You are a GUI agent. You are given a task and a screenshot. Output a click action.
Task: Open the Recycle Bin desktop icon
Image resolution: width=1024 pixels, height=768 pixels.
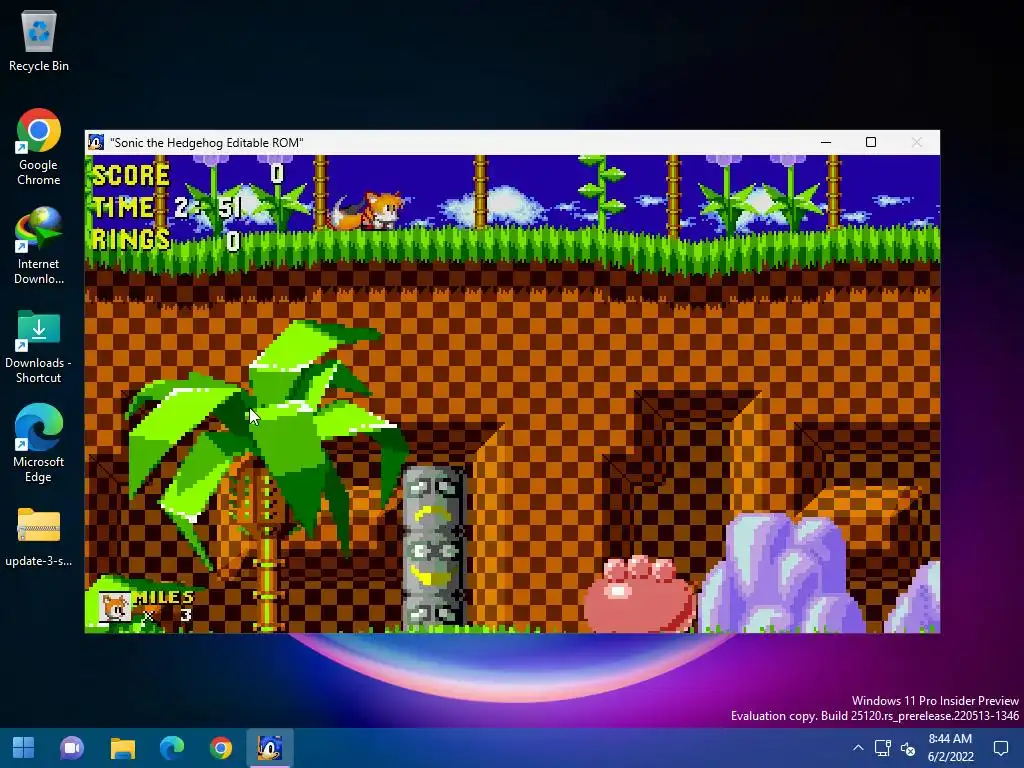point(39,40)
